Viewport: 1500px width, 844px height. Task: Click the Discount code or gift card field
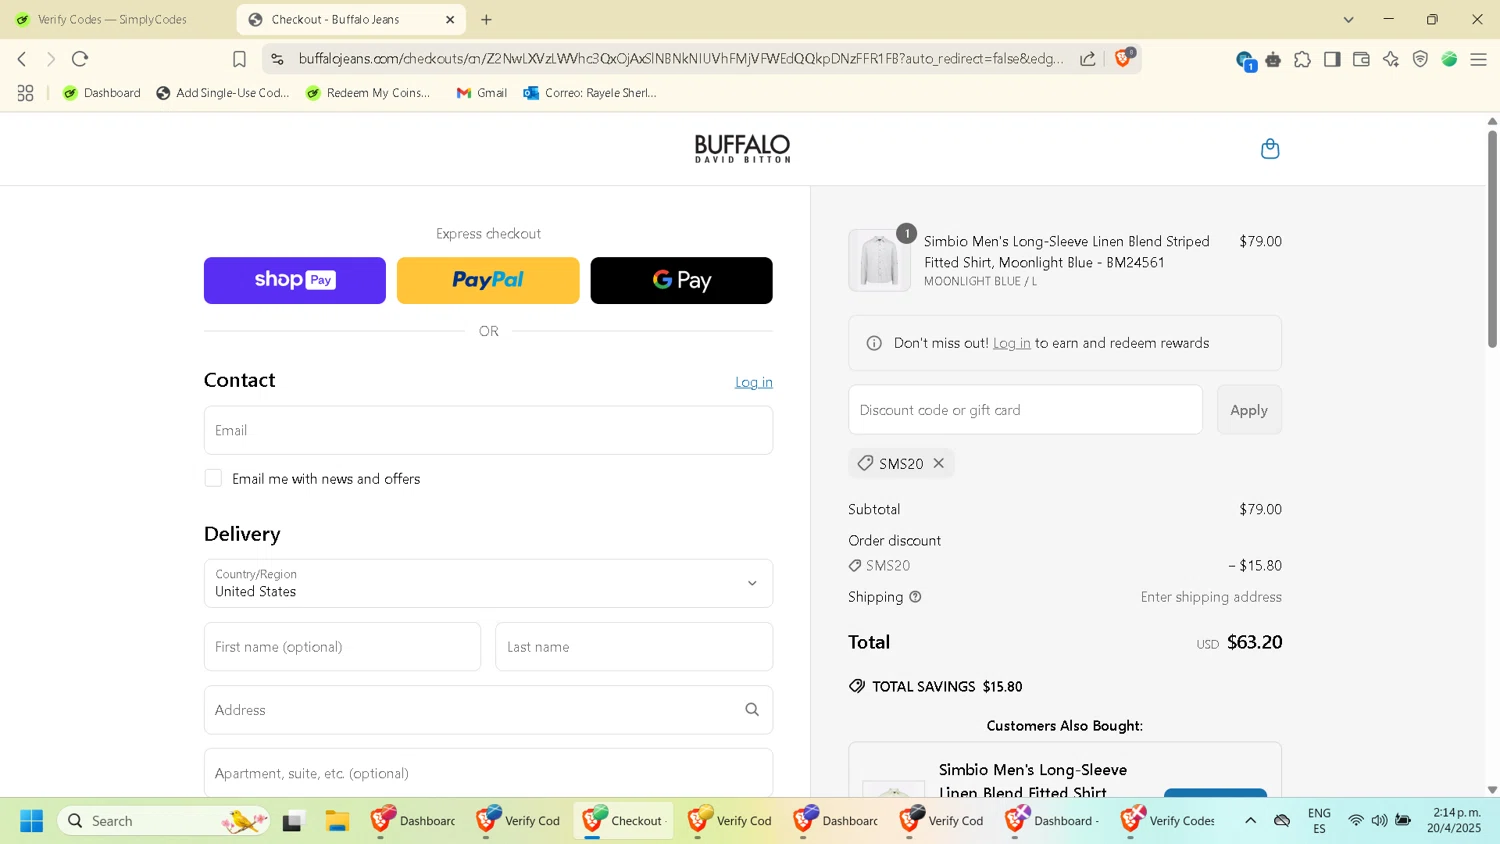[x=1025, y=410]
